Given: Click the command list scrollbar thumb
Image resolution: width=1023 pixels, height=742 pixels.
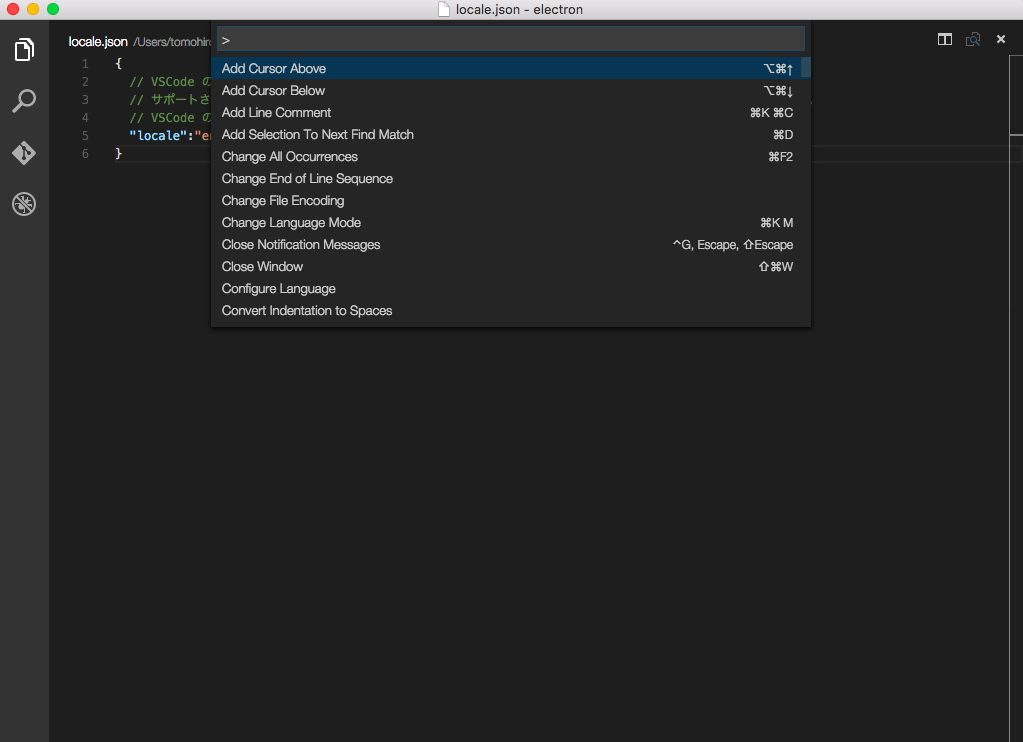Looking at the screenshot, I should 806,68.
